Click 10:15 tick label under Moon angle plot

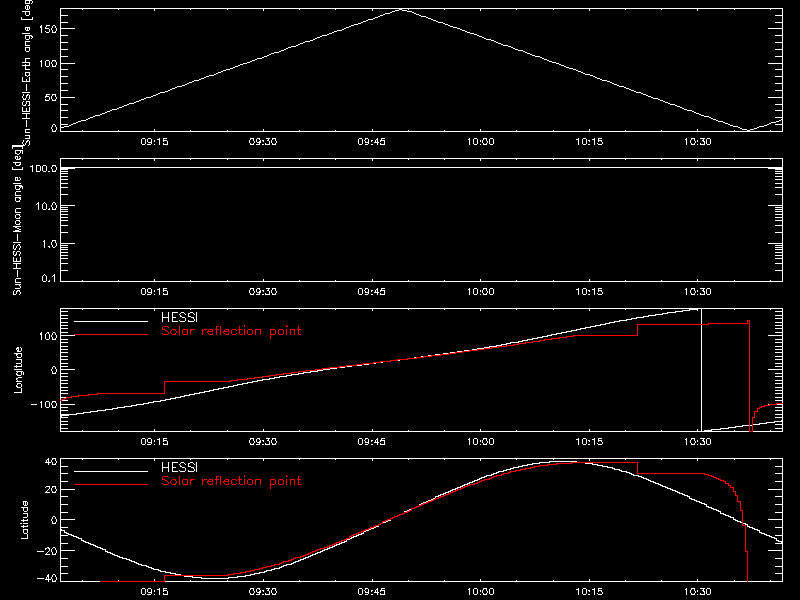tap(589, 292)
